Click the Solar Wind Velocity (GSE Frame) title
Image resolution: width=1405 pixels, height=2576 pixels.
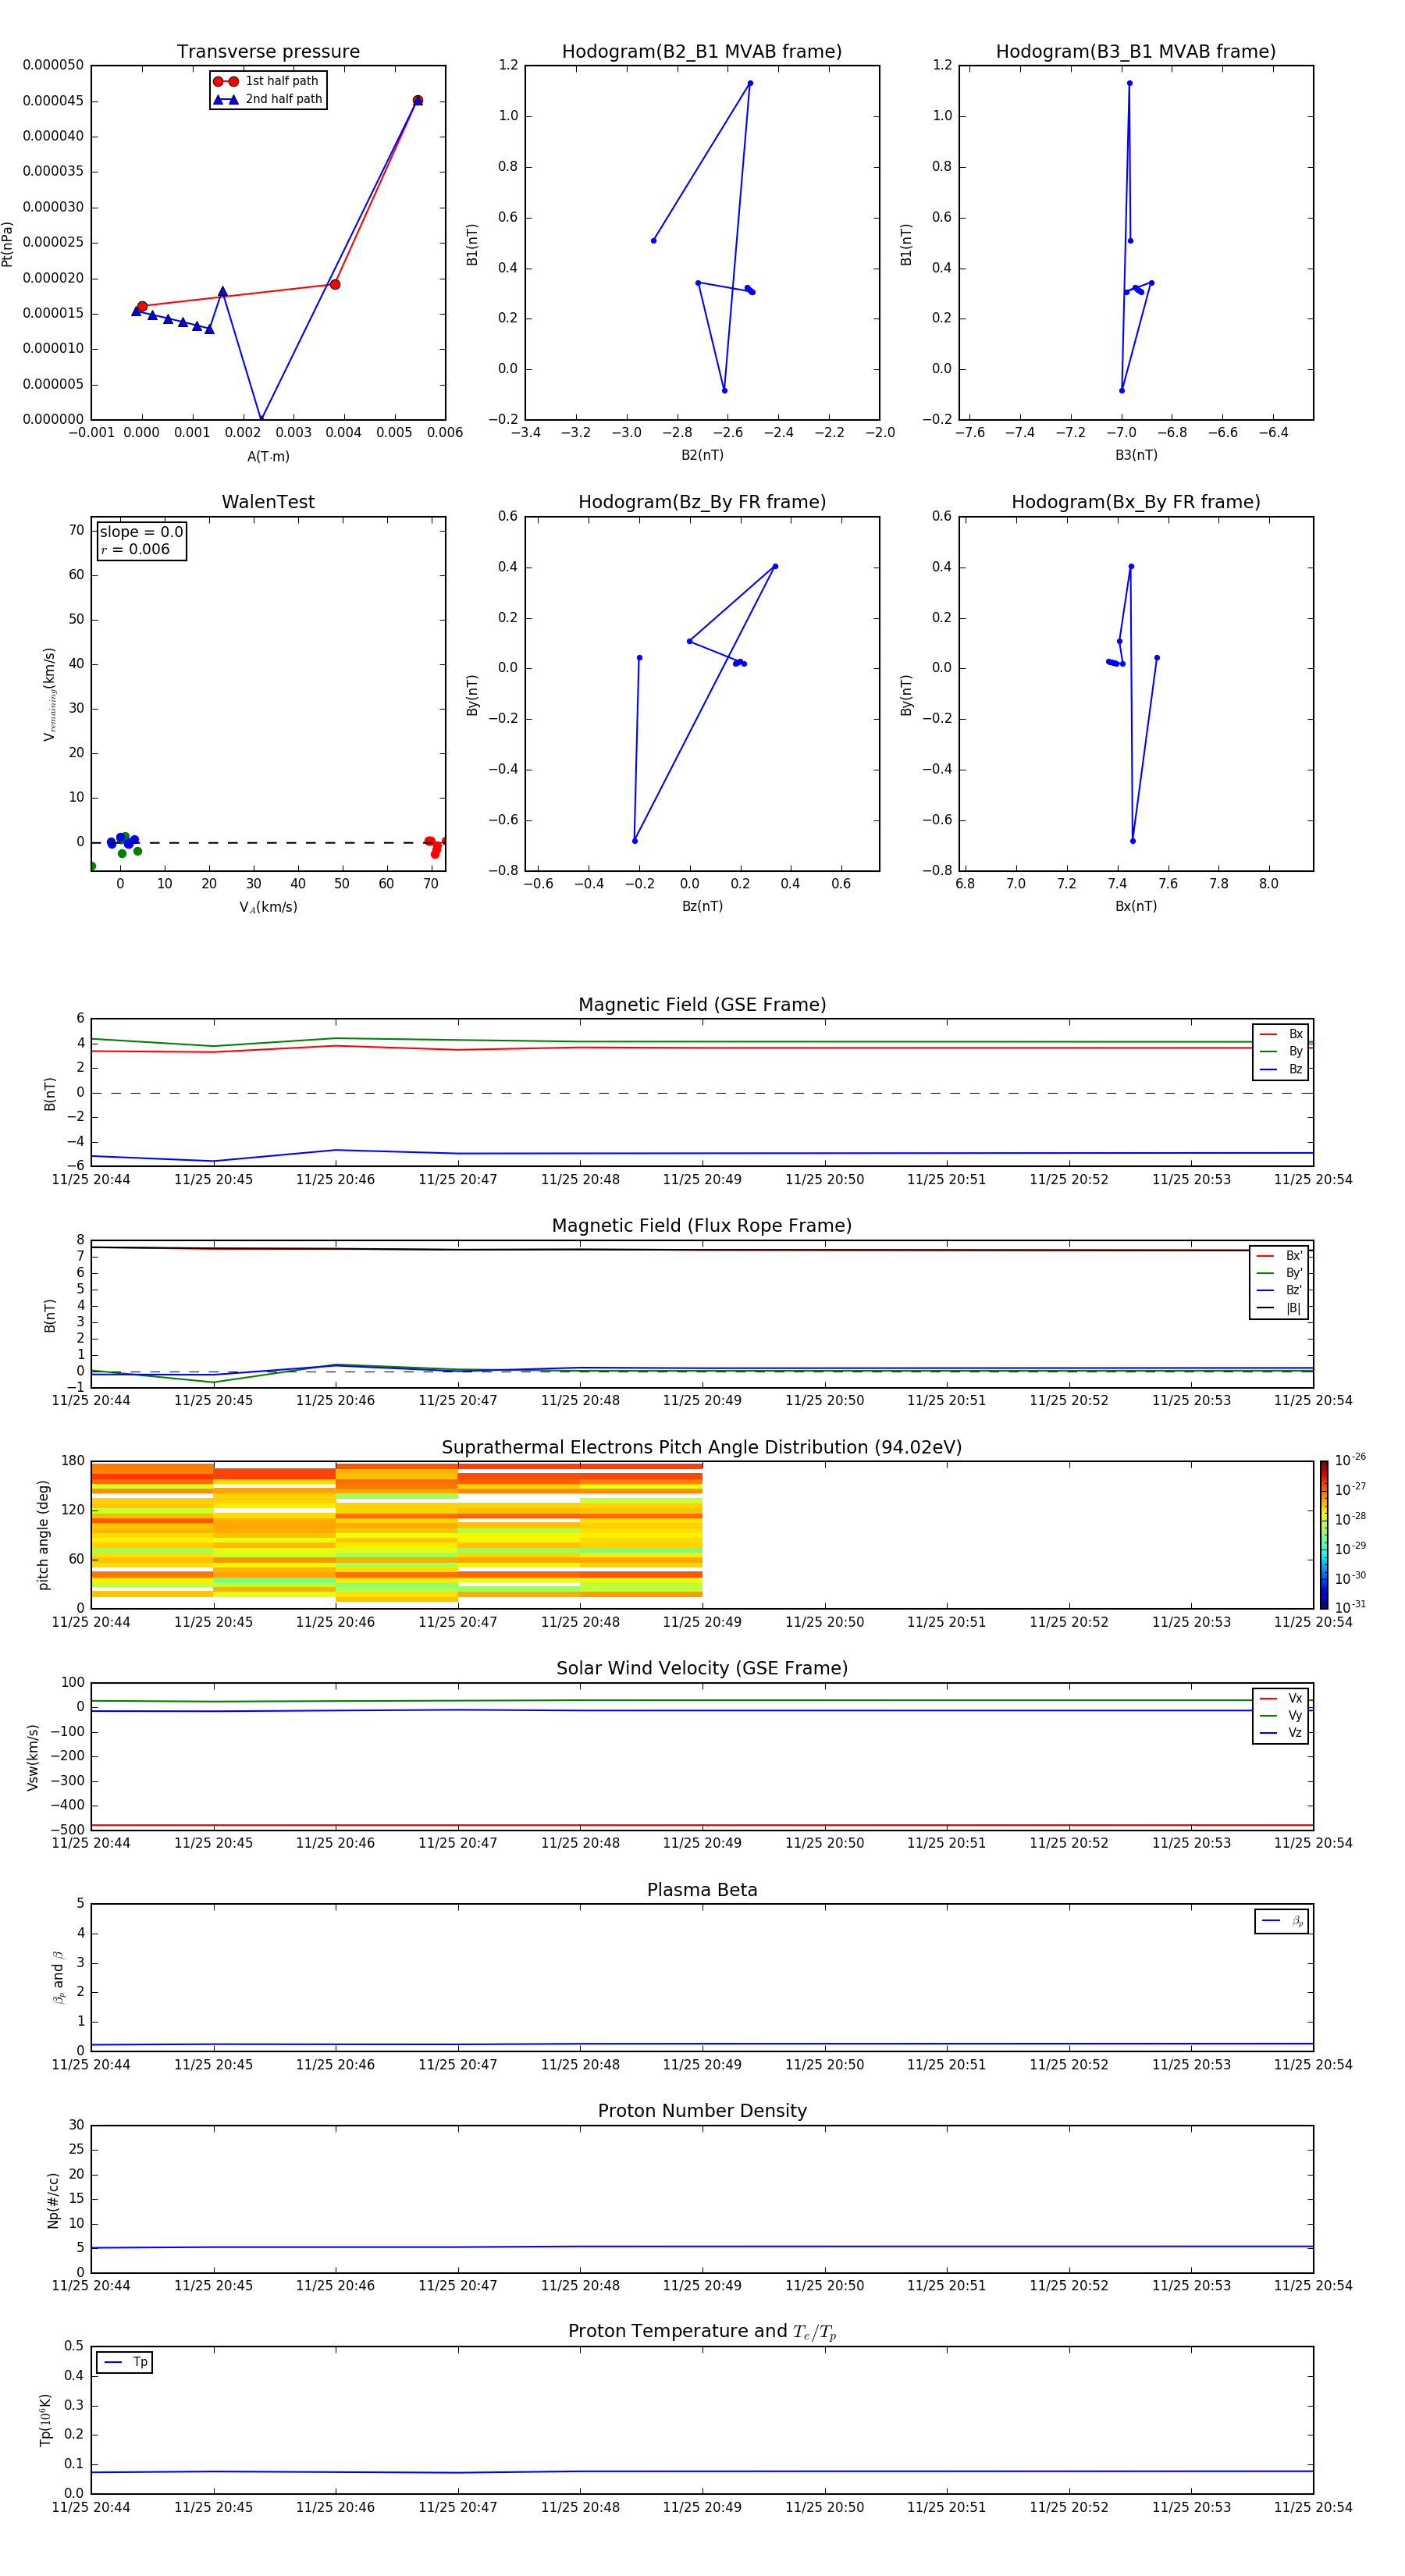pyautogui.click(x=702, y=1669)
